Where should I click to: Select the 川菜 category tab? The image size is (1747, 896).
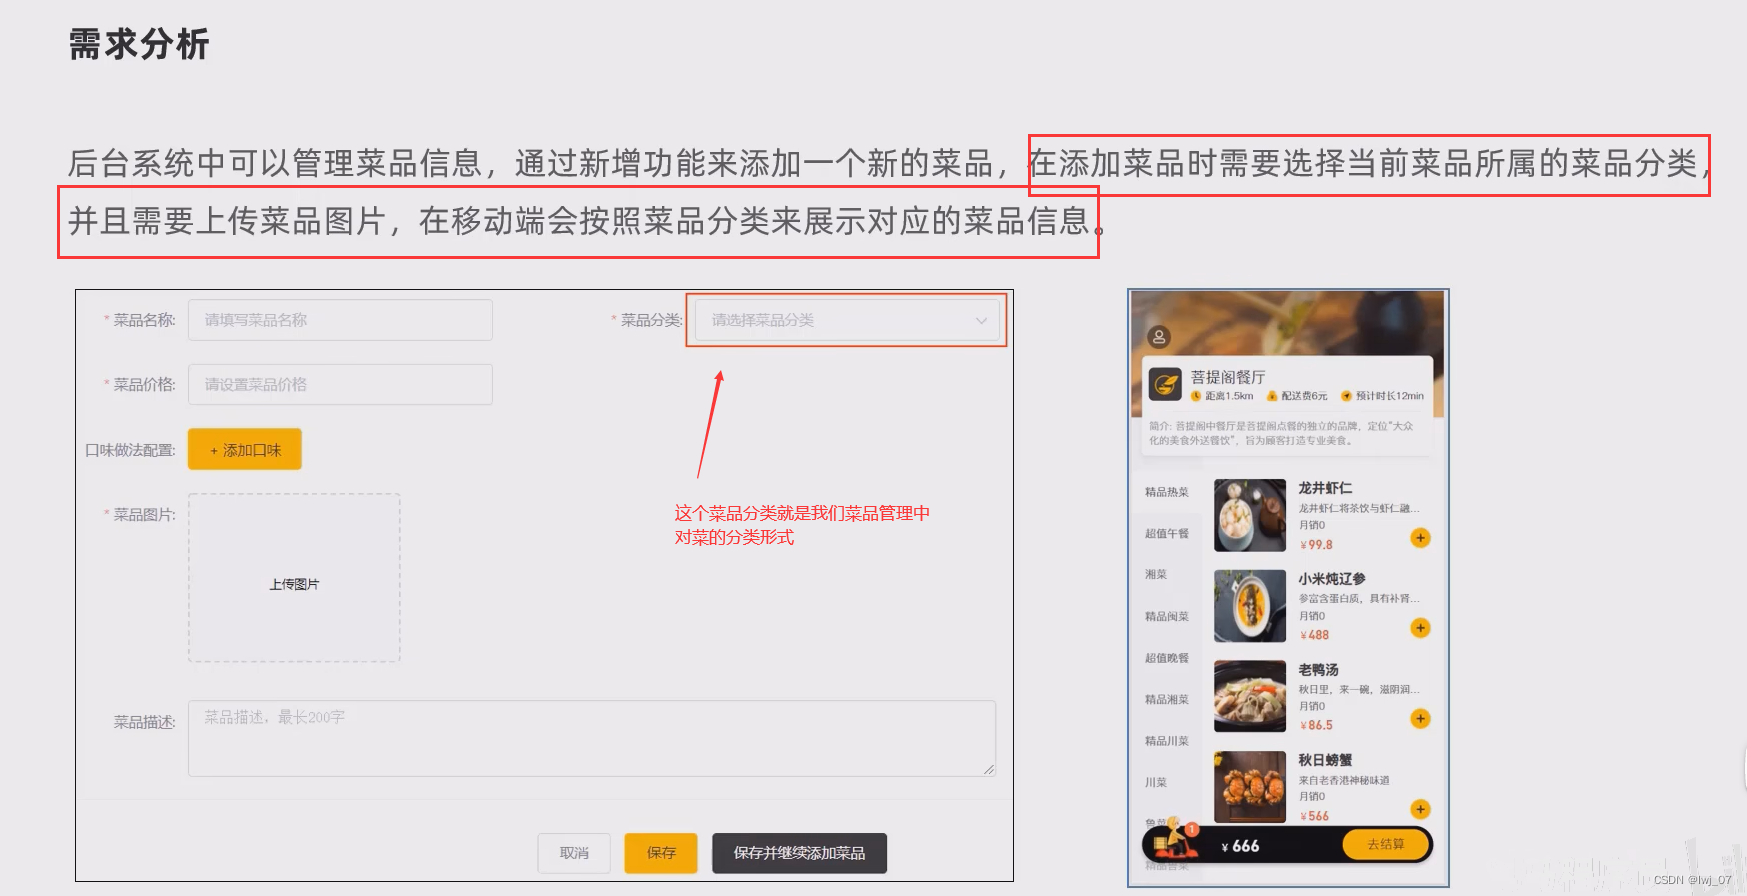point(1156,783)
